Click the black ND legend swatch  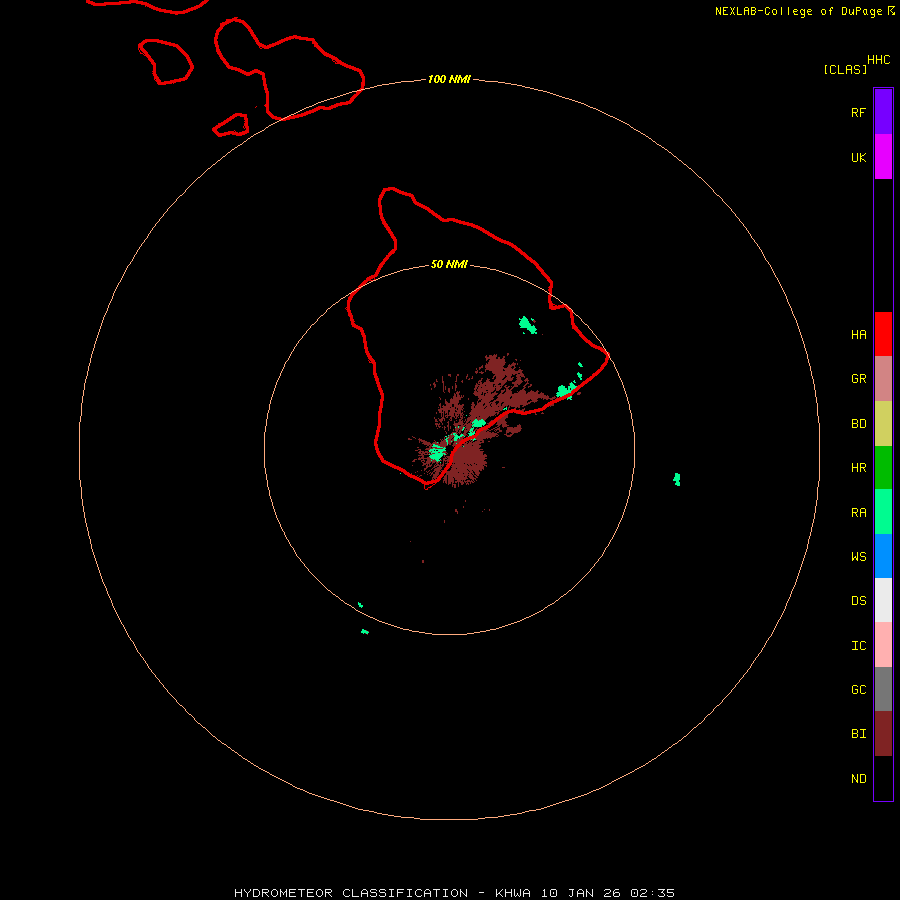tap(883, 778)
